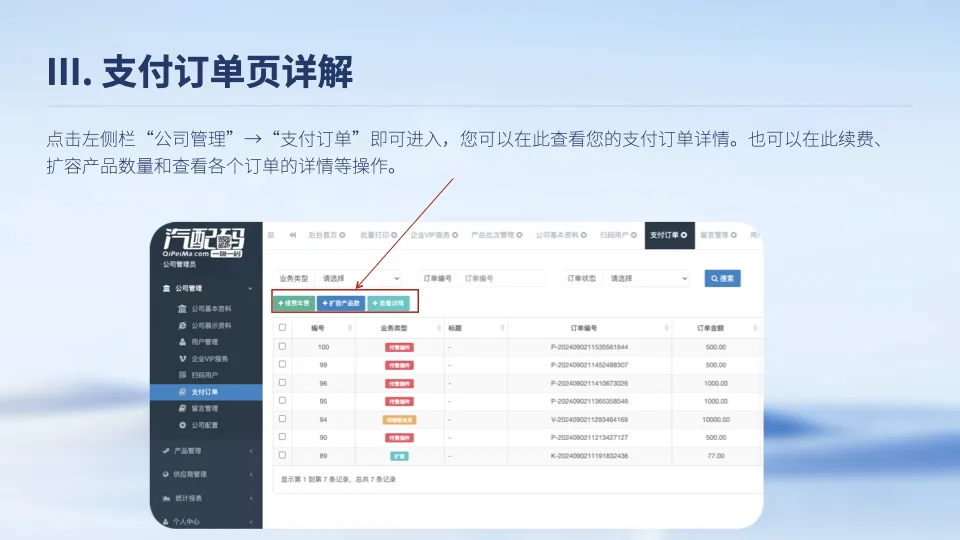Viewport: 960px width, 540px height.
Task: Click the 公司配置 gear icon in sidebar
Action: [x=182, y=425]
